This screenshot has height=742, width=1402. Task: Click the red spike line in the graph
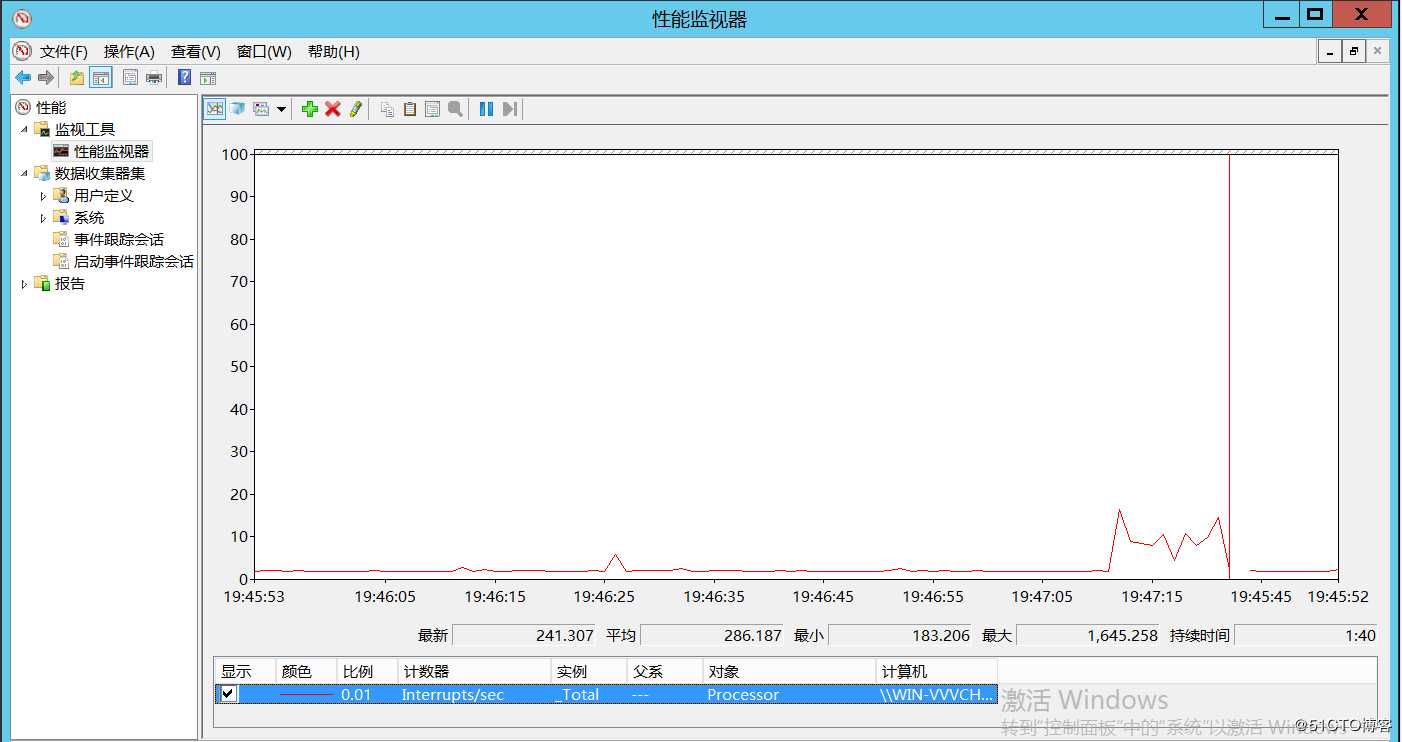point(1229,350)
